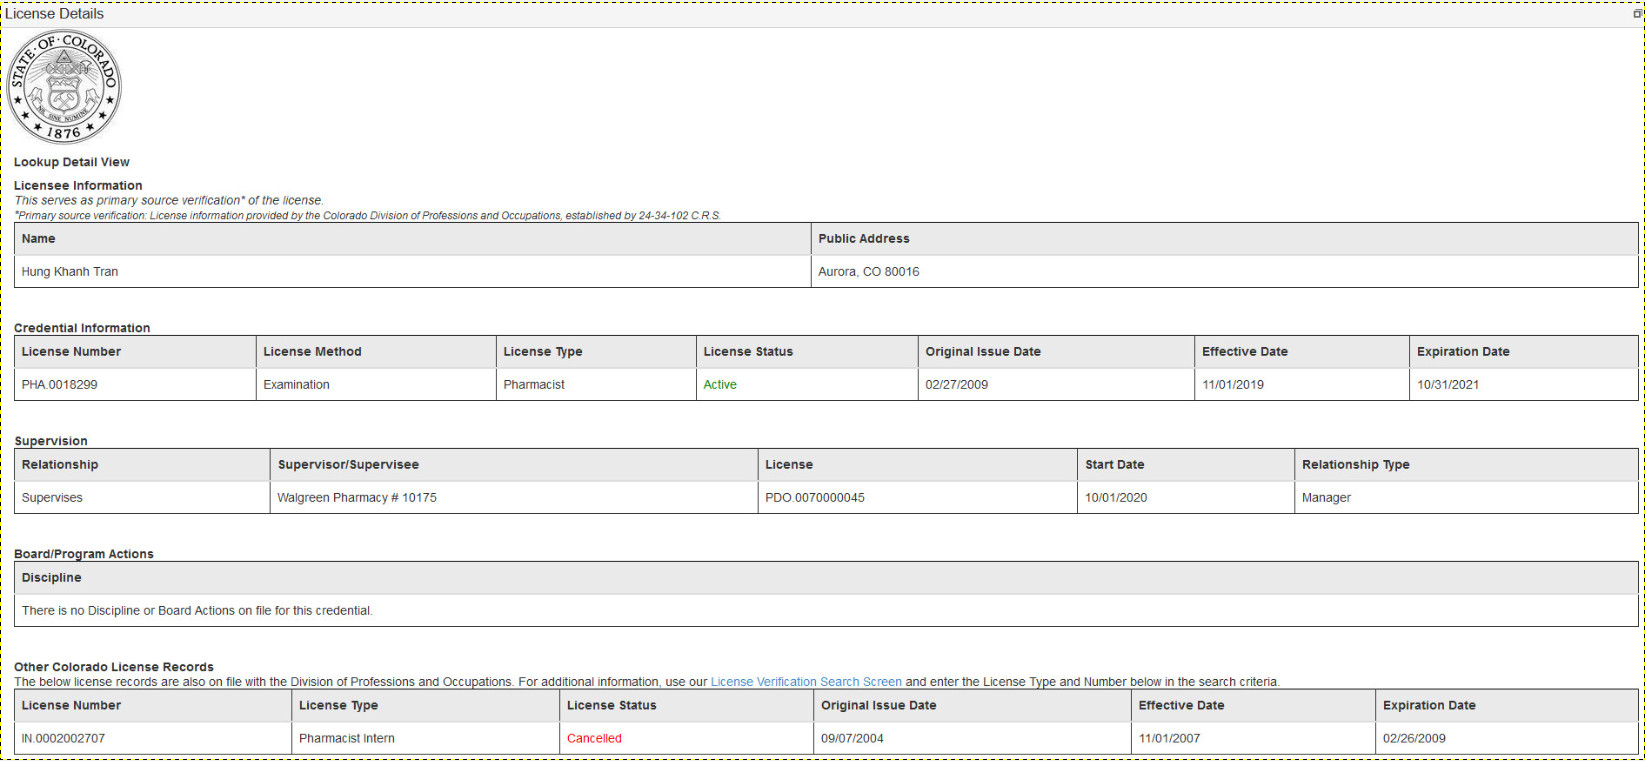The height and width of the screenshot is (761, 1645).
Task: Select expiration date 10/31/2021
Action: 1448,385
